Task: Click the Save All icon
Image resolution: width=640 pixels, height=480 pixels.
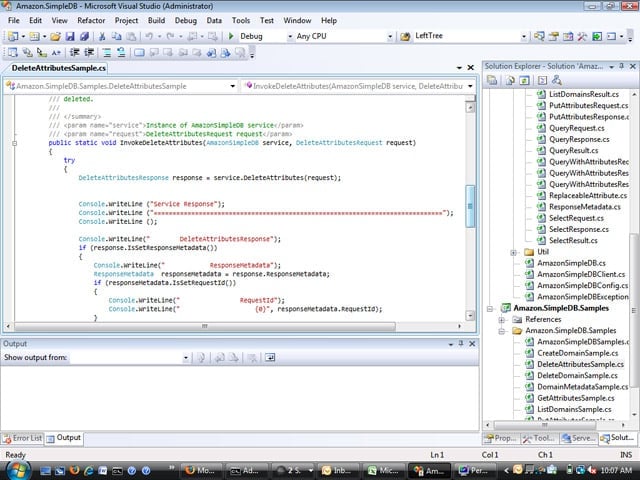Action: pyautogui.click(x=84, y=36)
